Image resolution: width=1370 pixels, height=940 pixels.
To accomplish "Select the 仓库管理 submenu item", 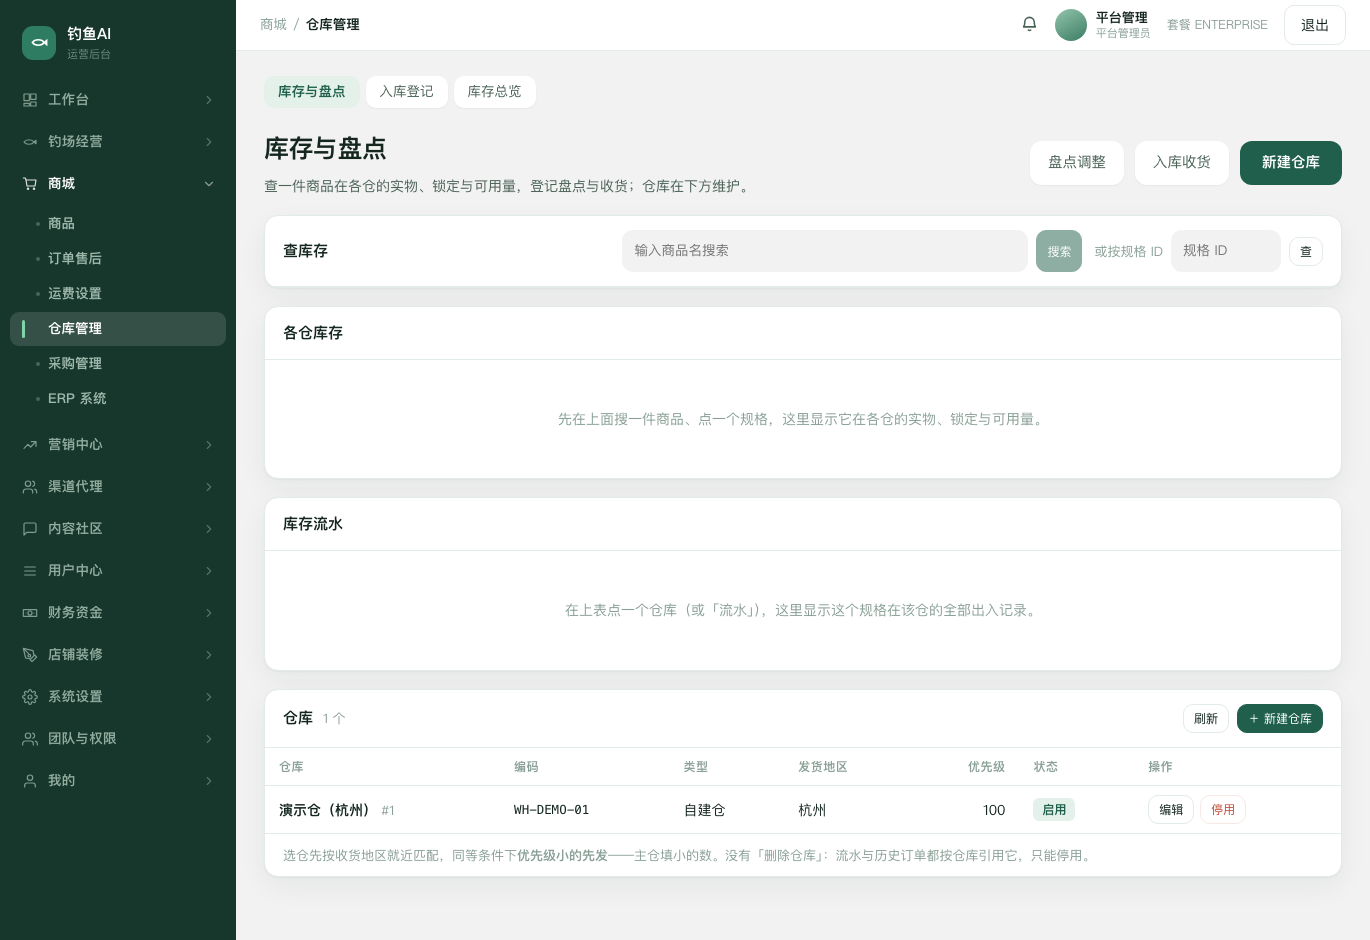I will pos(118,329).
